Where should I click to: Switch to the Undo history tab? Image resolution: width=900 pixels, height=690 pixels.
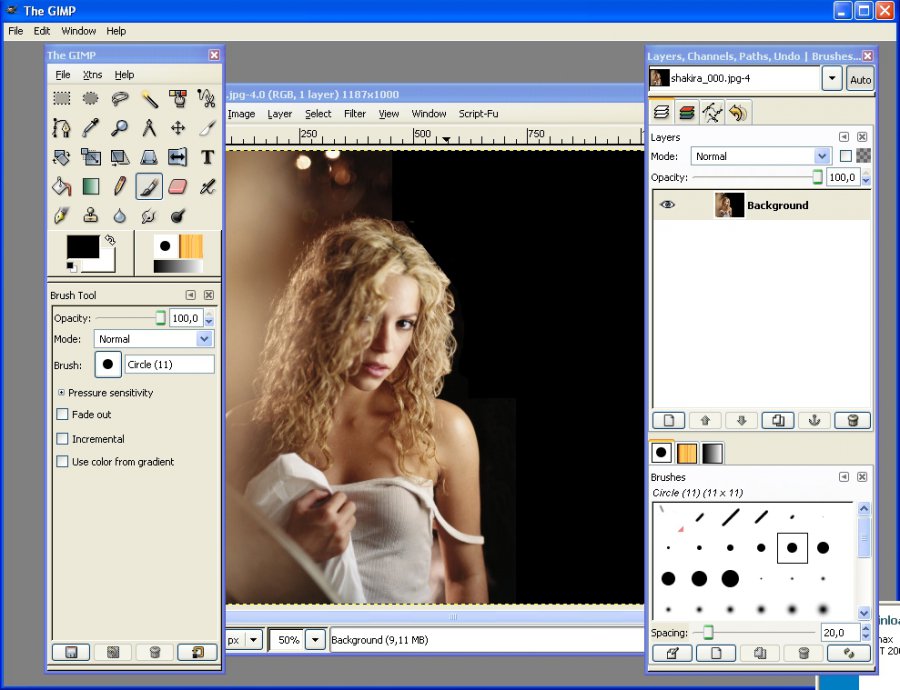tap(738, 113)
